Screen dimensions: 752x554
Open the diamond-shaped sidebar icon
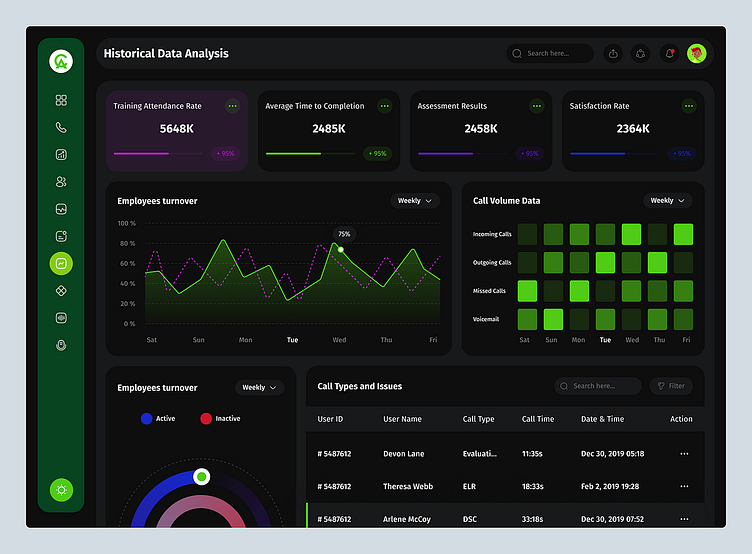click(x=61, y=291)
